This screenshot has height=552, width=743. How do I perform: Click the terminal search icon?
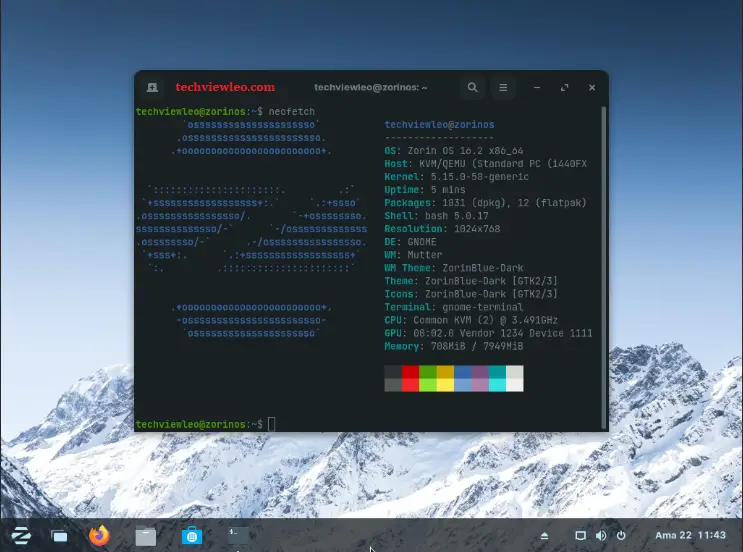472,88
